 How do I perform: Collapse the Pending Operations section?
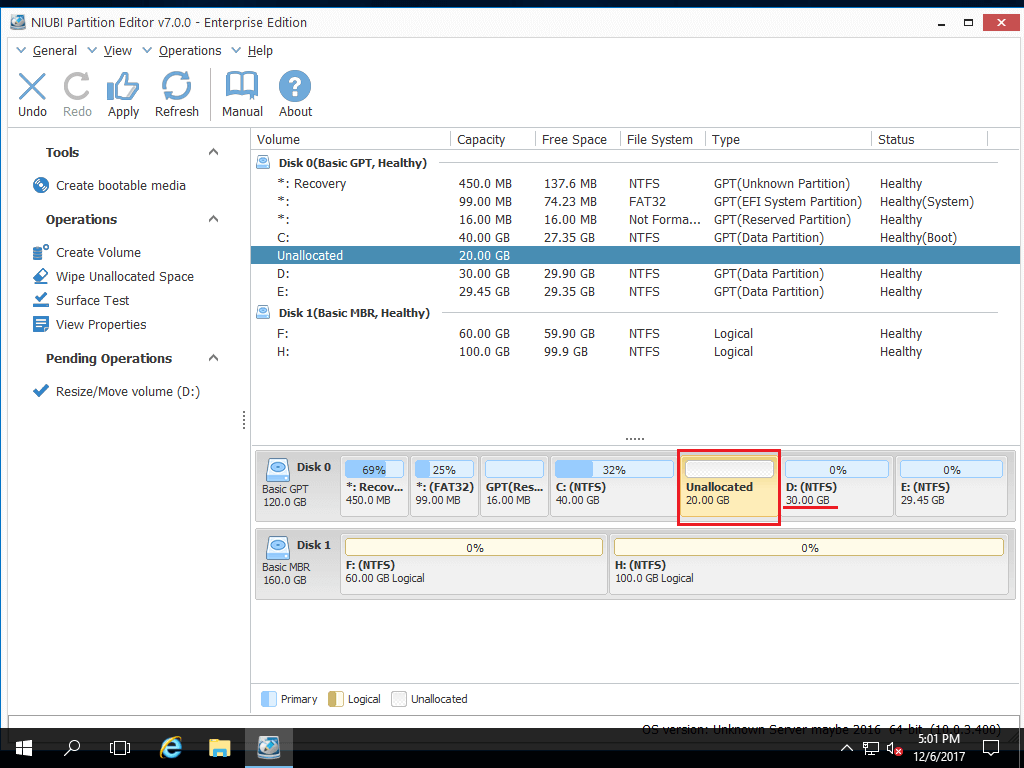coord(213,359)
